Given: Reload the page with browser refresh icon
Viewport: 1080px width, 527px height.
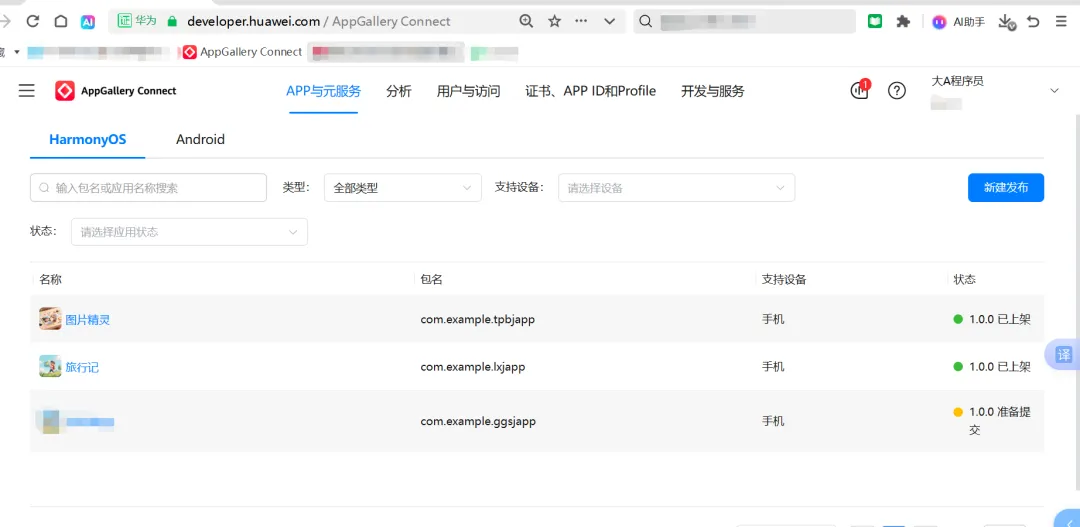Looking at the screenshot, I should pos(32,21).
